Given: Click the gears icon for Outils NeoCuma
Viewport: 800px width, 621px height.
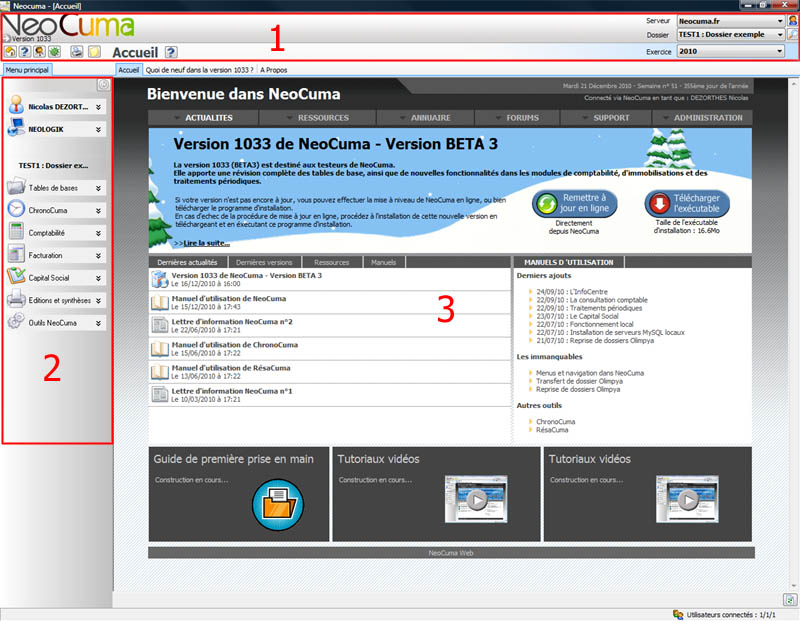Looking at the screenshot, I should pyautogui.click(x=16, y=321).
